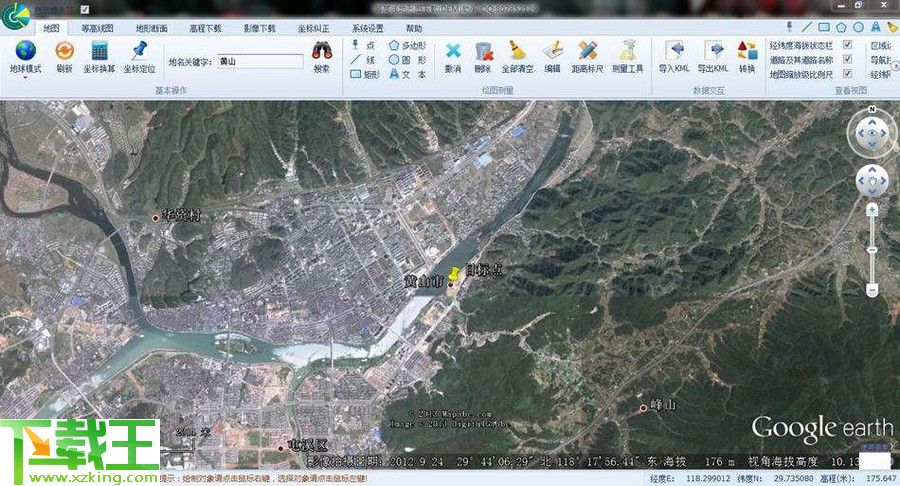Image resolution: width=900 pixels, height=486 pixels.
Task: Click the latitude value 29.735080 in the status bar
Action: click(793, 478)
